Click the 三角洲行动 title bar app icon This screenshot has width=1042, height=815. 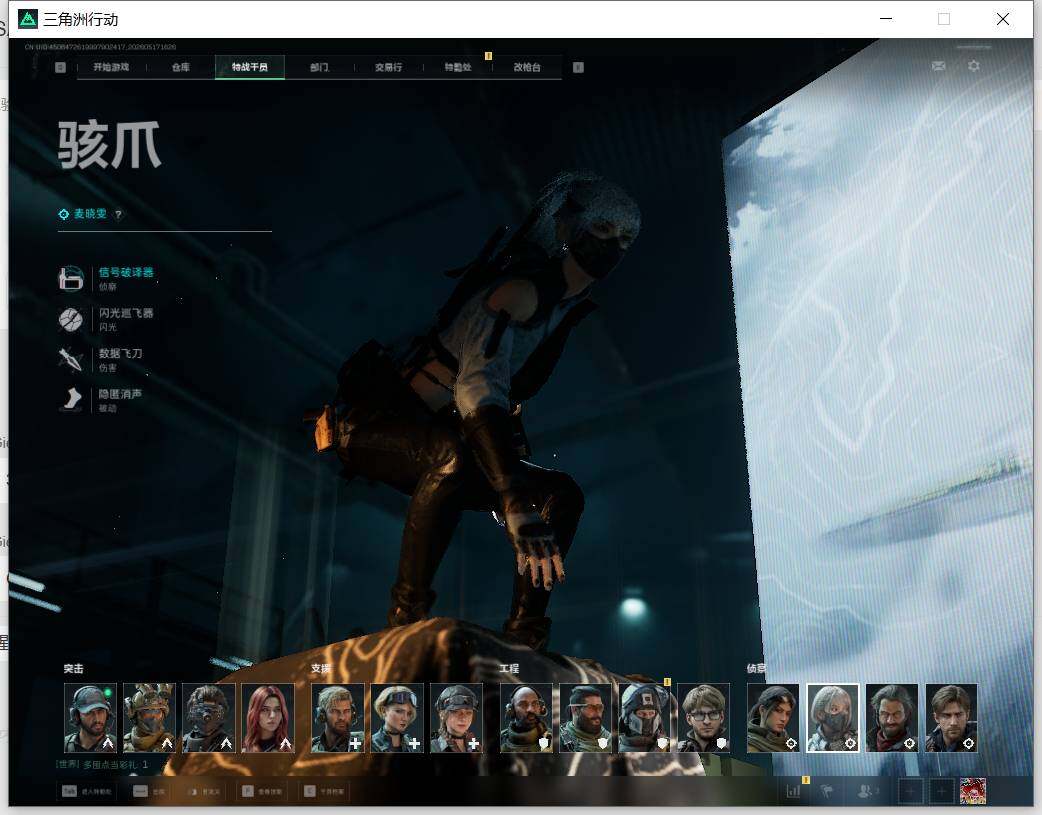coord(28,19)
